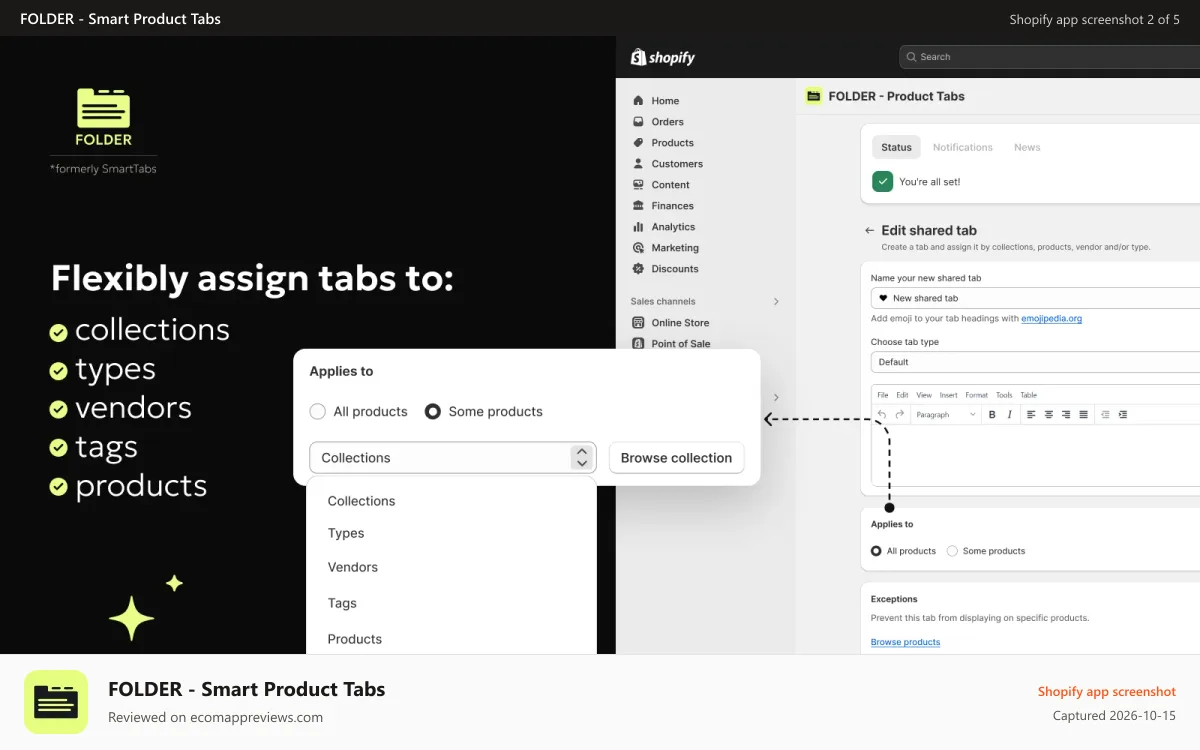The height and width of the screenshot is (750, 1200).
Task: Click the Content icon in the sidebar
Action: click(x=638, y=185)
